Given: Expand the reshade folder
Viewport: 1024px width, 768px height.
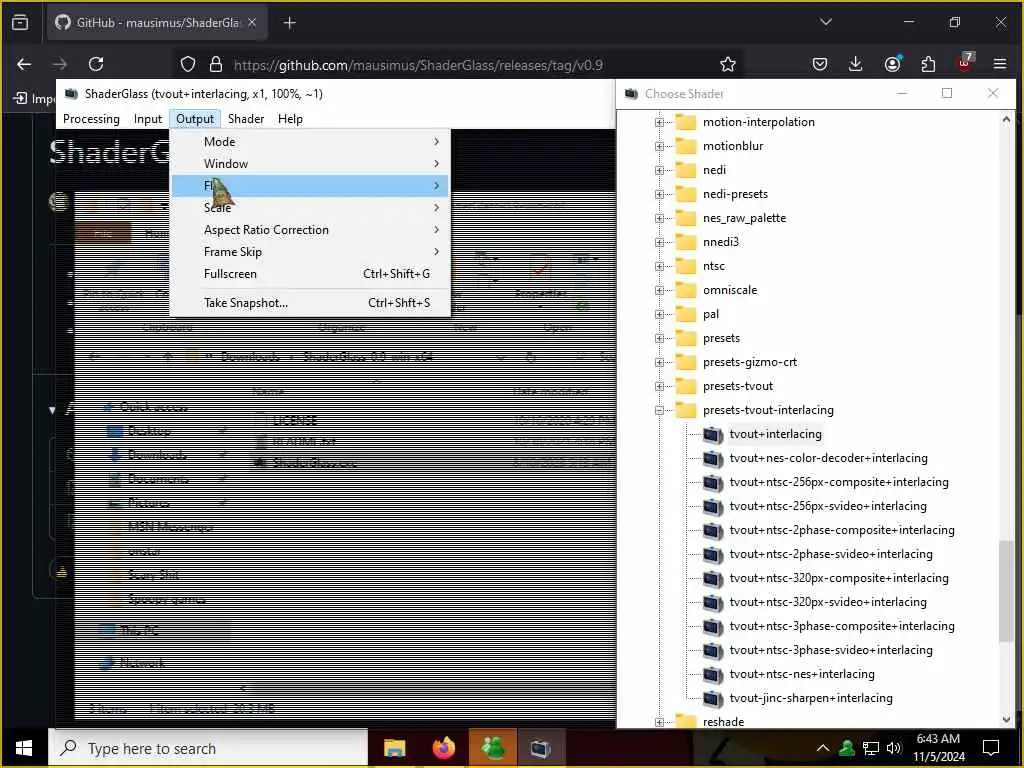Looking at the screenshot, I should pyautogui.click(x=659, y=722).
